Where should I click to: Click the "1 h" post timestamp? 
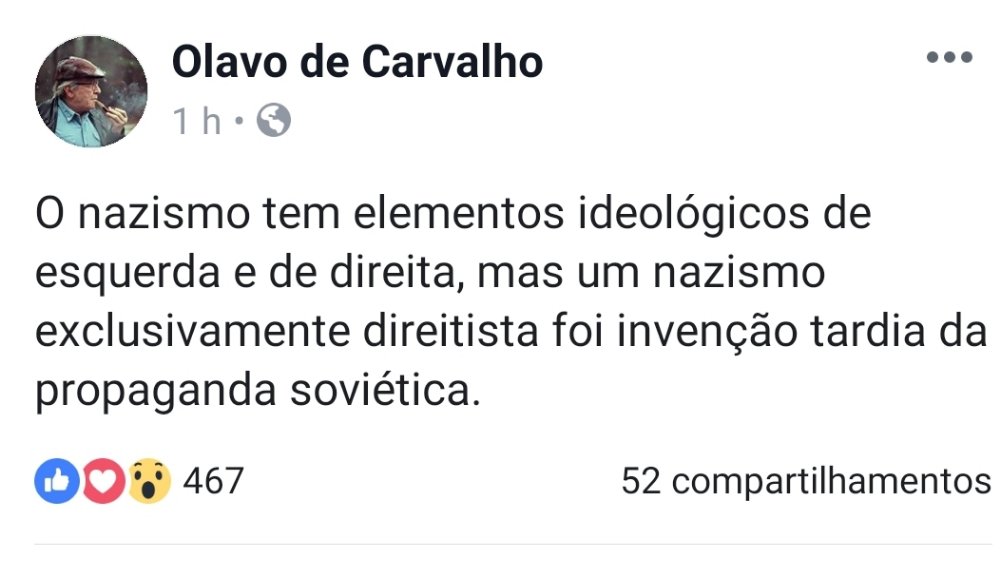click(x=196, y=122)
